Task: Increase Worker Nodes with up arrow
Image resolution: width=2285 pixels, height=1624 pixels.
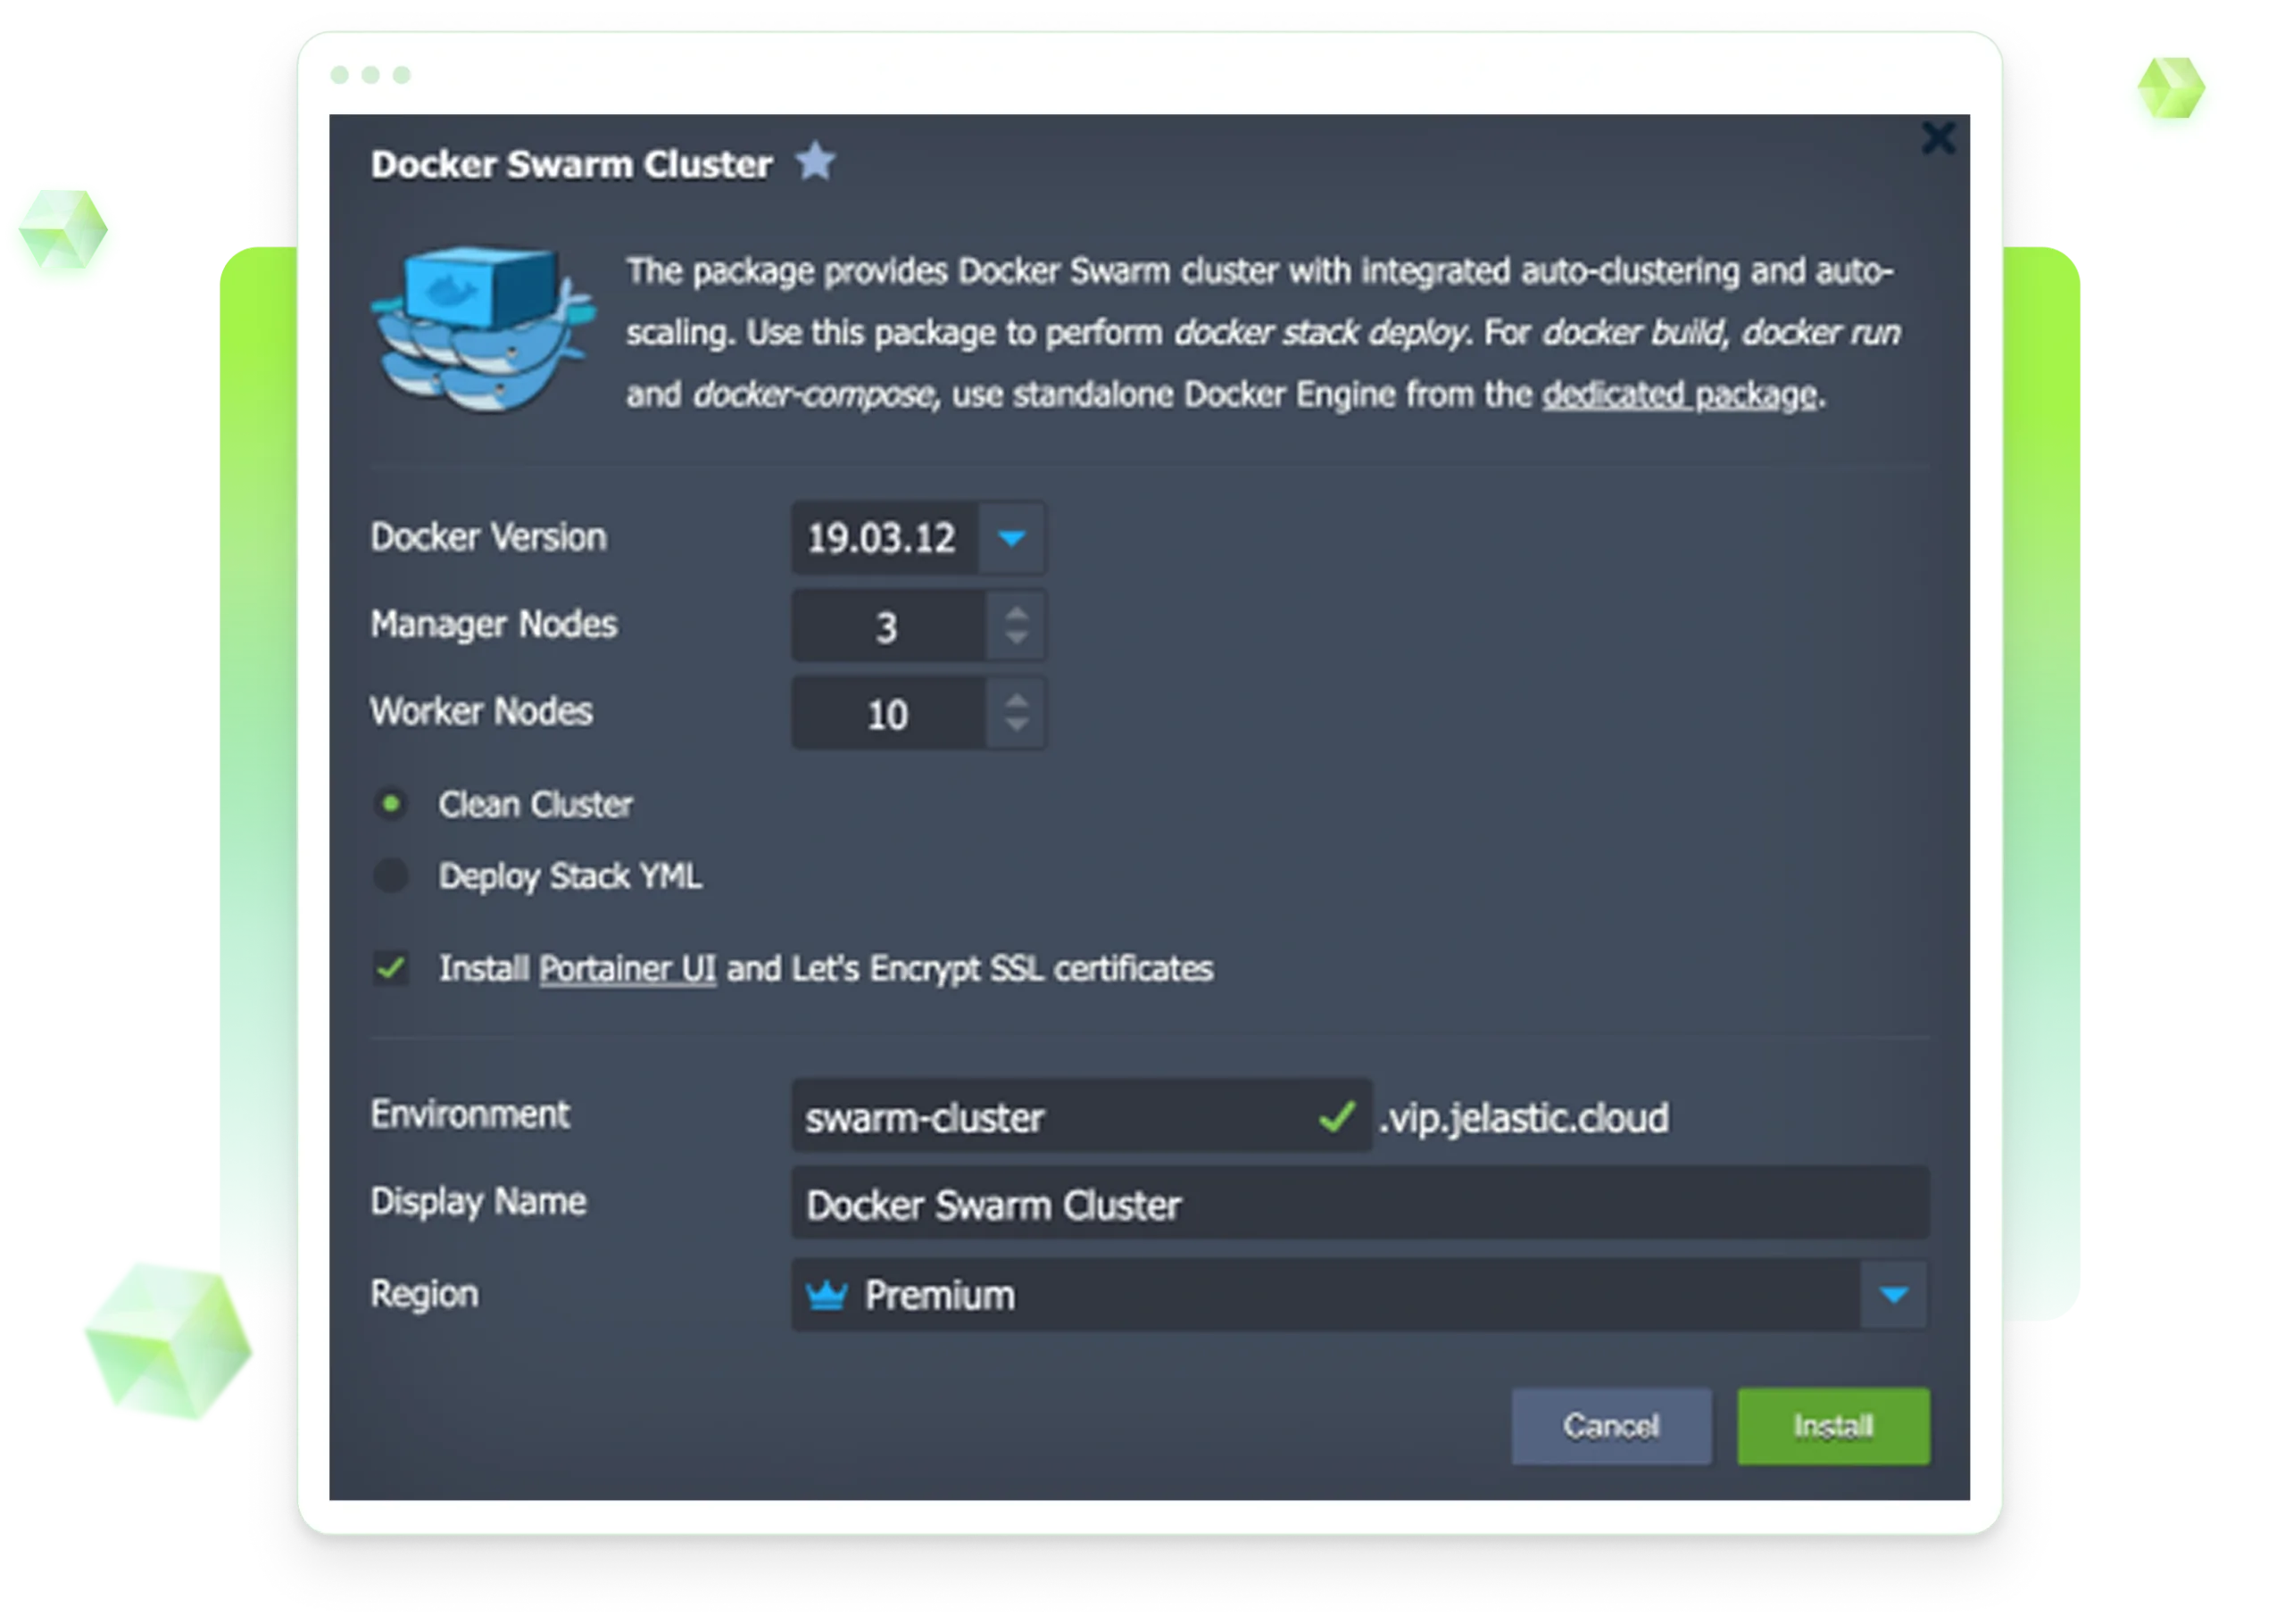Action: tap(1016, 700)
